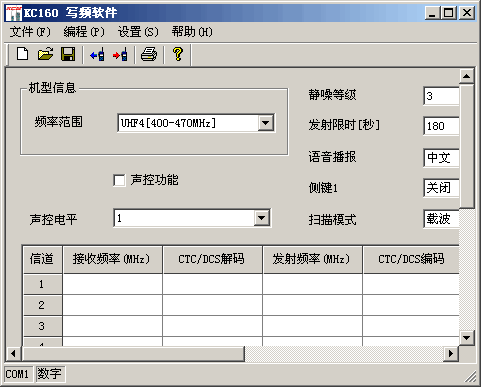The width and height of the screenshot is (481, 387).
Task: Open the 编程(P) menu
Action: click(x=84, y=32)
